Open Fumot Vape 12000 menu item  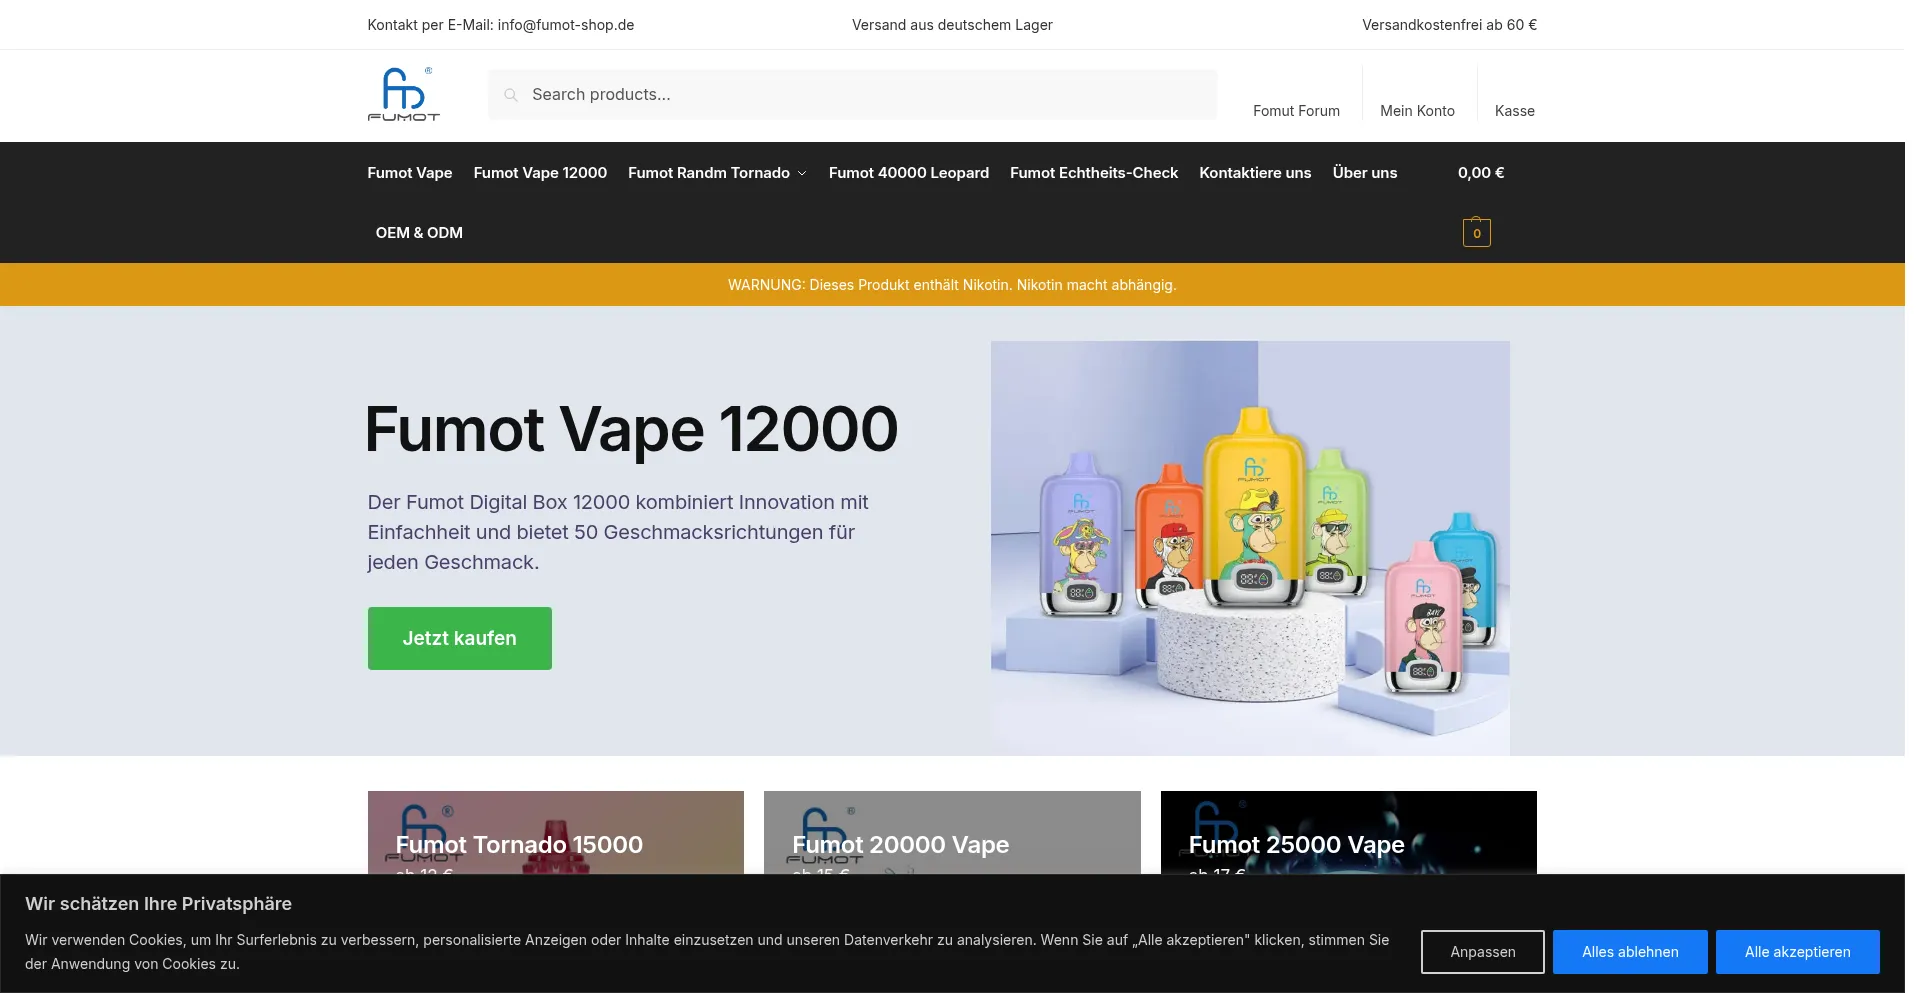[540, 173]
